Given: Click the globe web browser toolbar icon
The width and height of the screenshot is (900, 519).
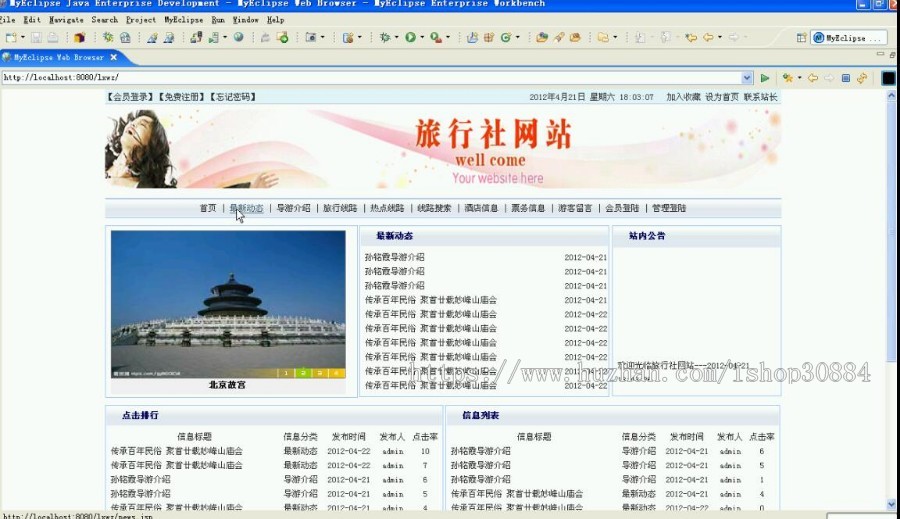Looking at the screenshot, I should point(238,37).
